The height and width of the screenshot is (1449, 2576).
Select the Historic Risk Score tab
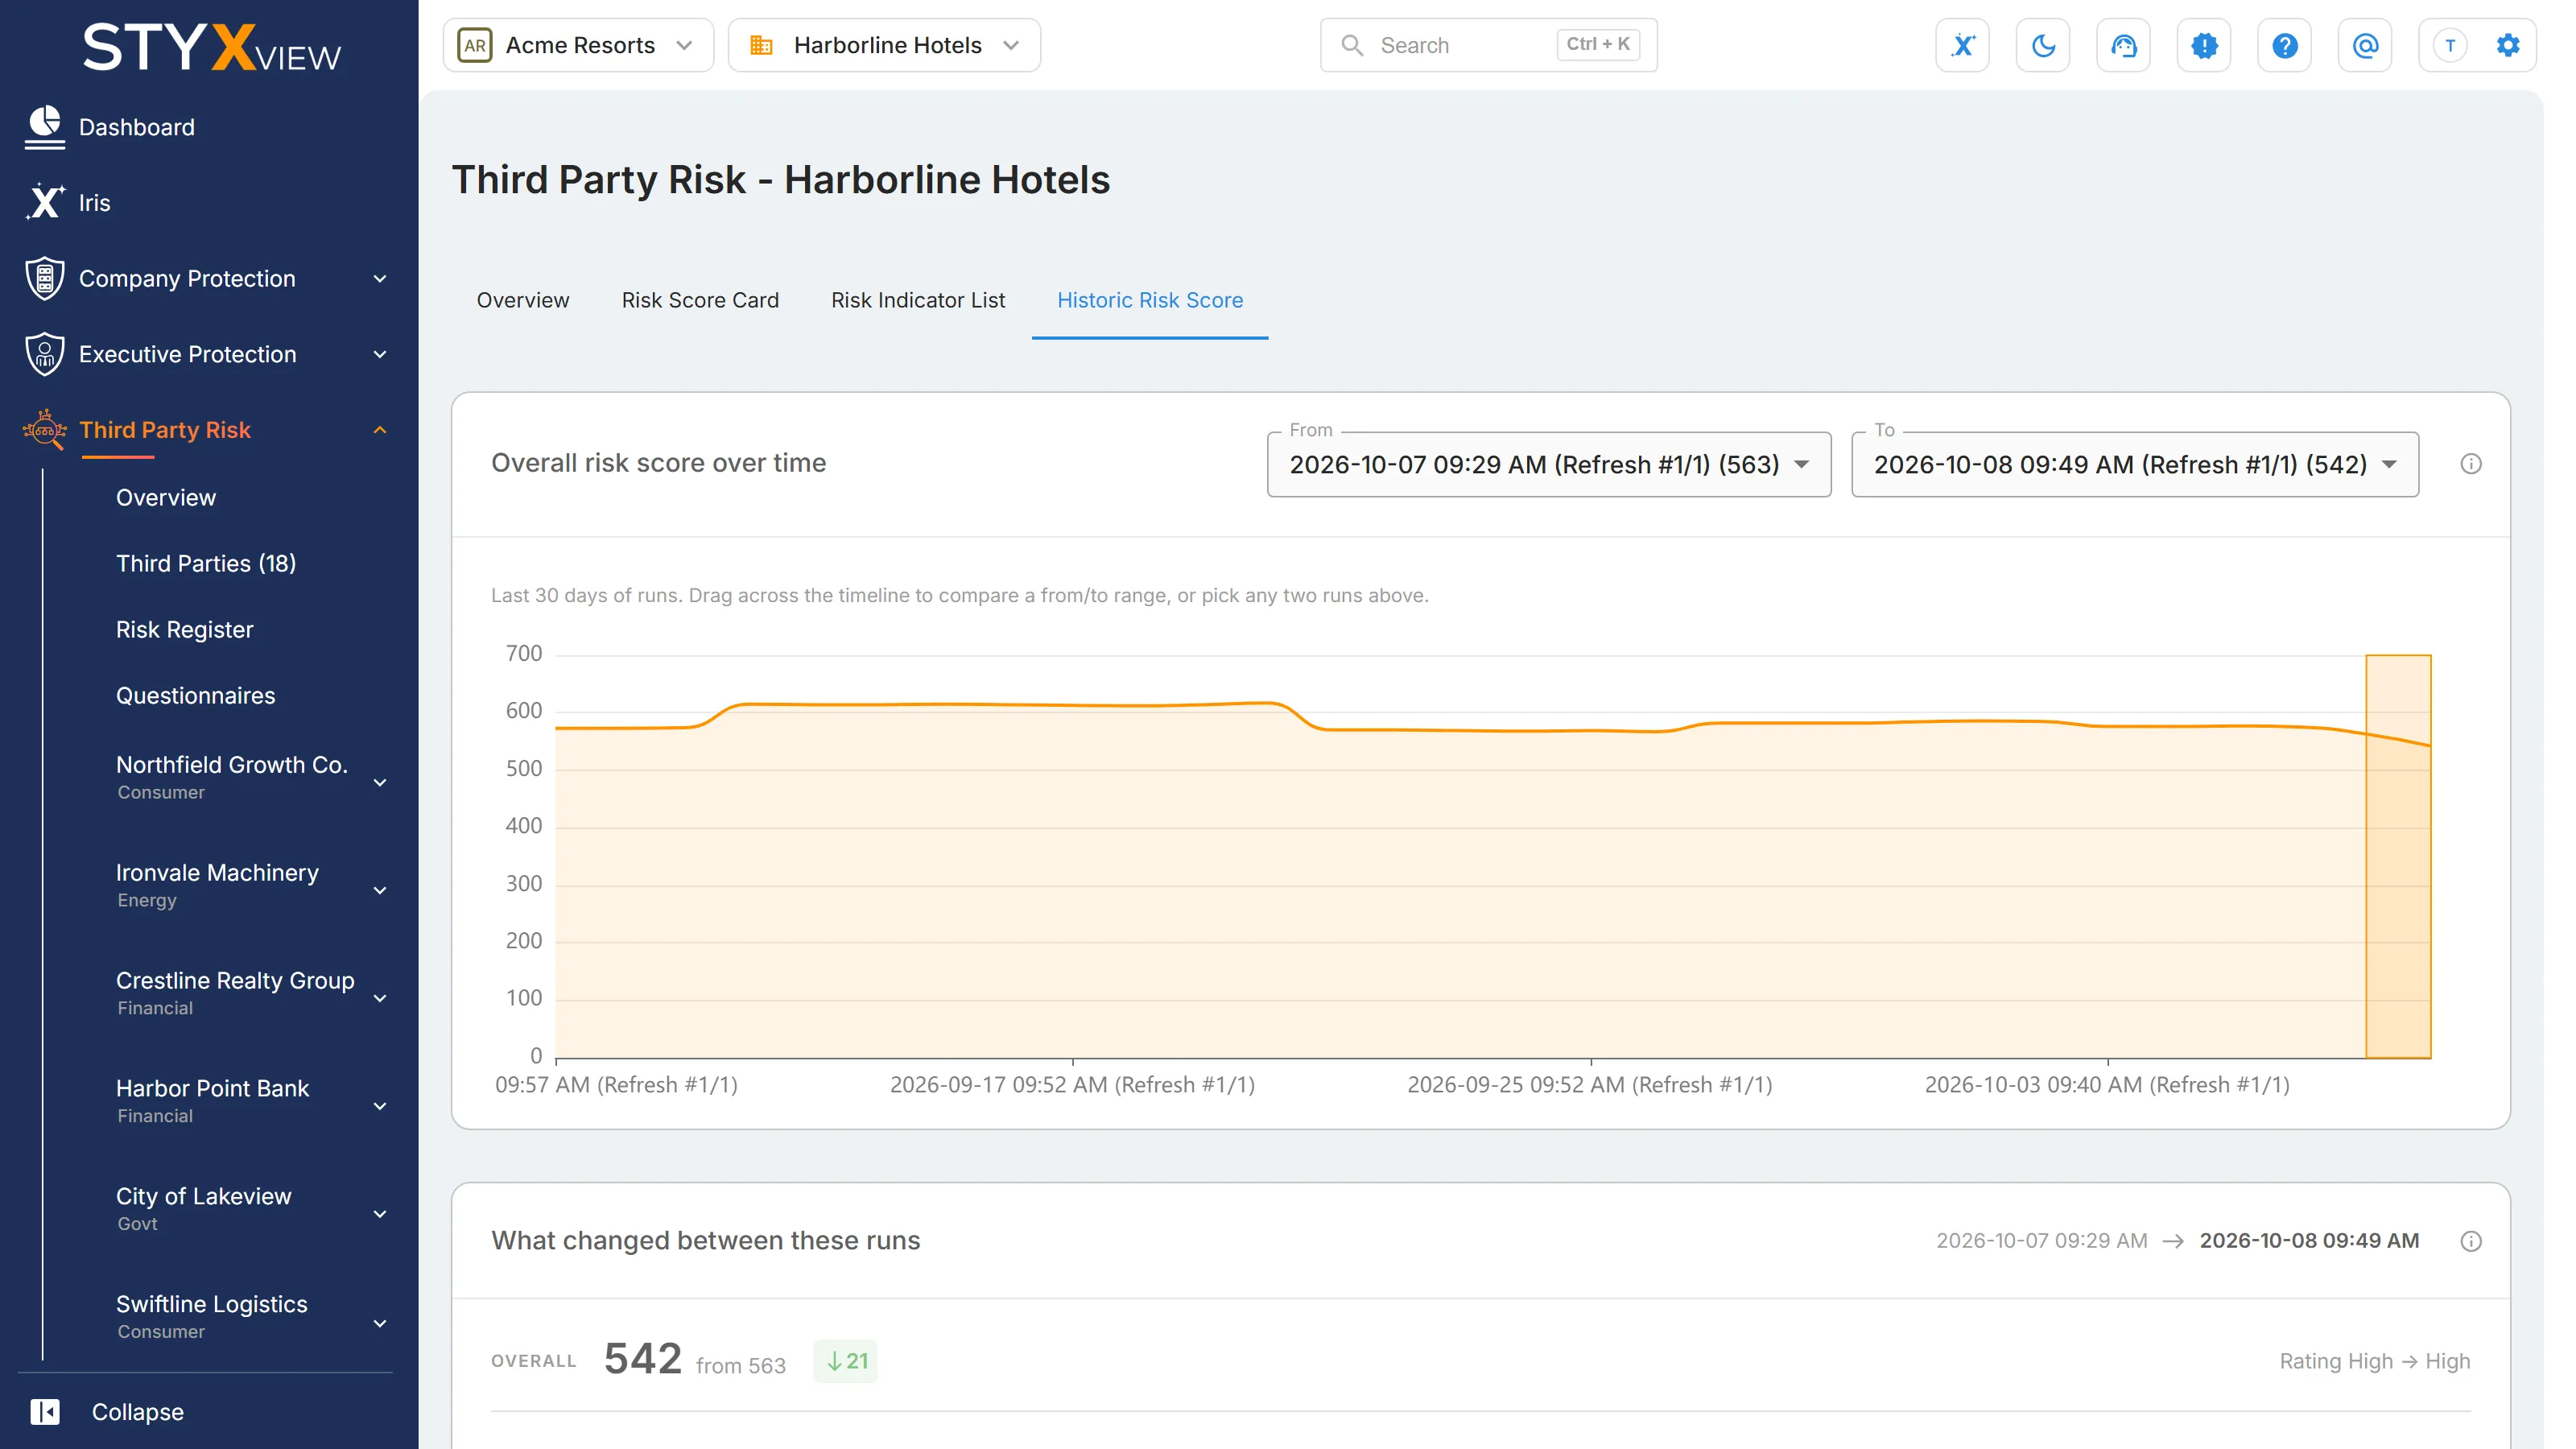[x=1150, y=300]
